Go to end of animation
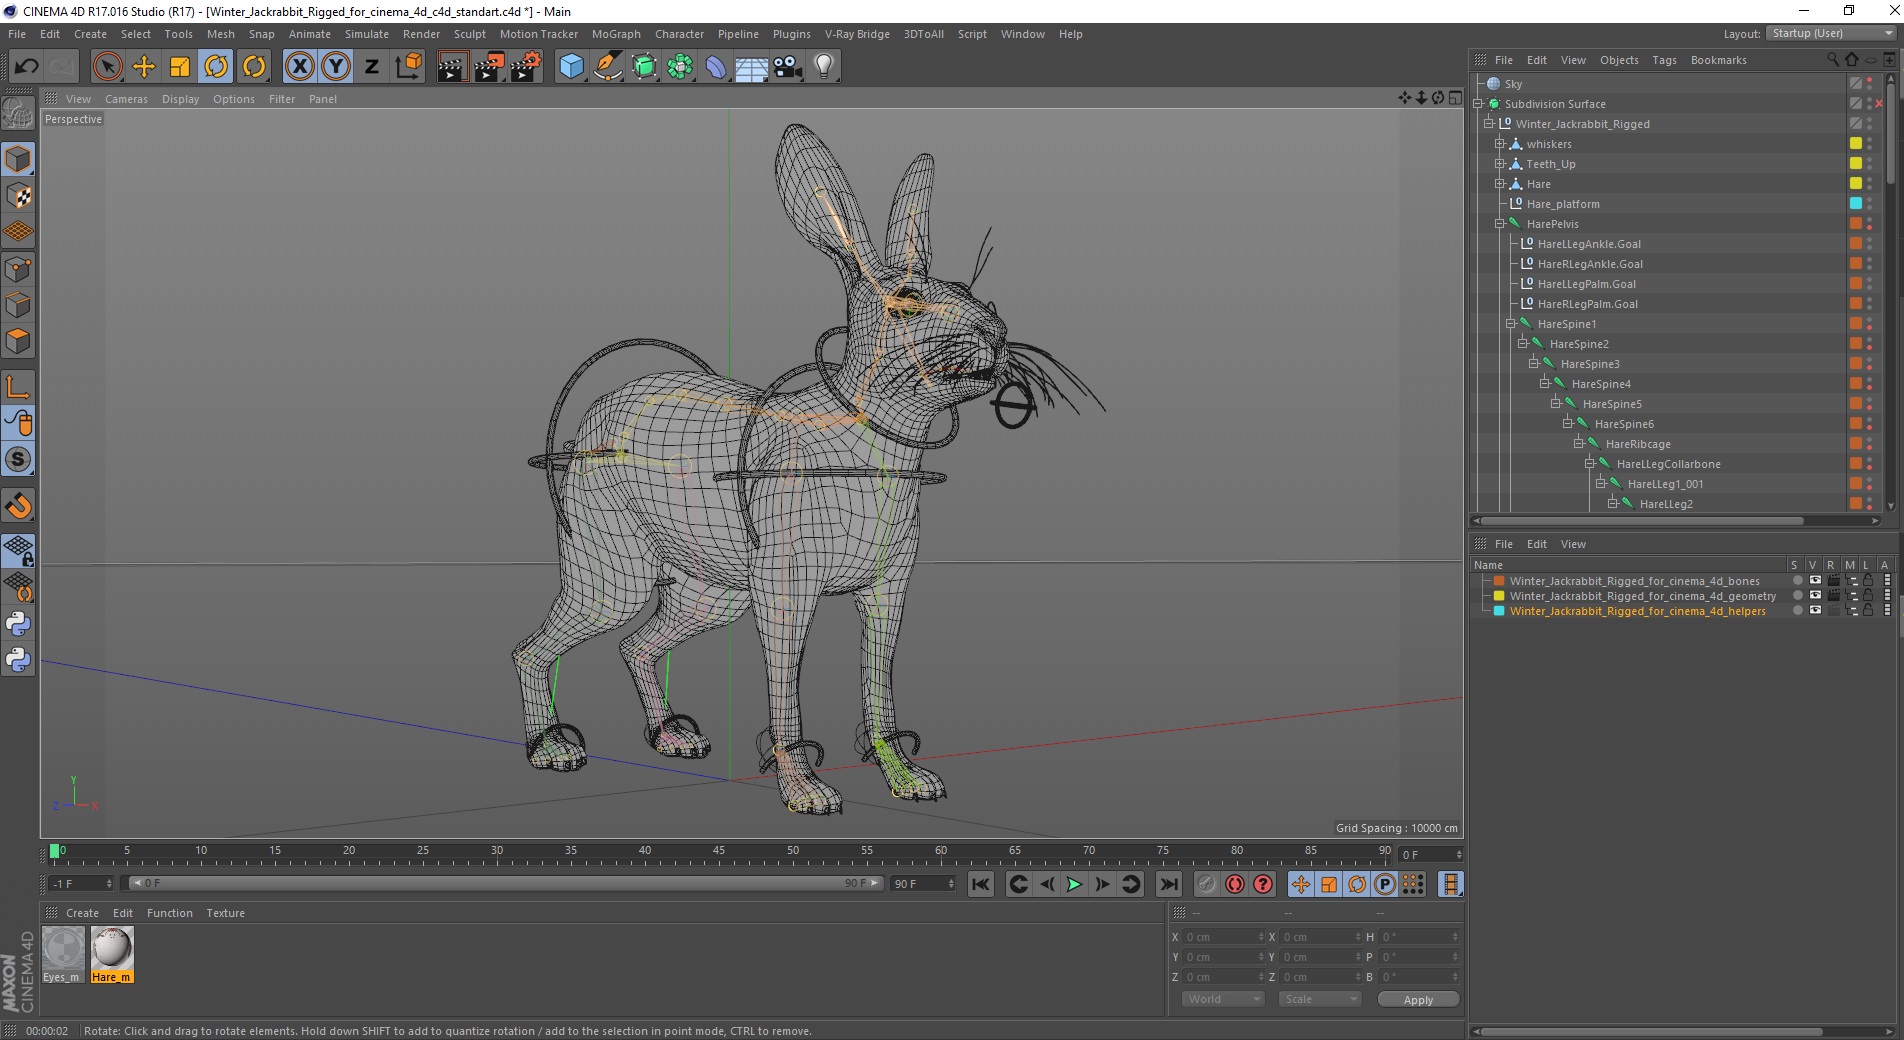Screen dimensions: 1904x1040 click(x=1168, y=884)
